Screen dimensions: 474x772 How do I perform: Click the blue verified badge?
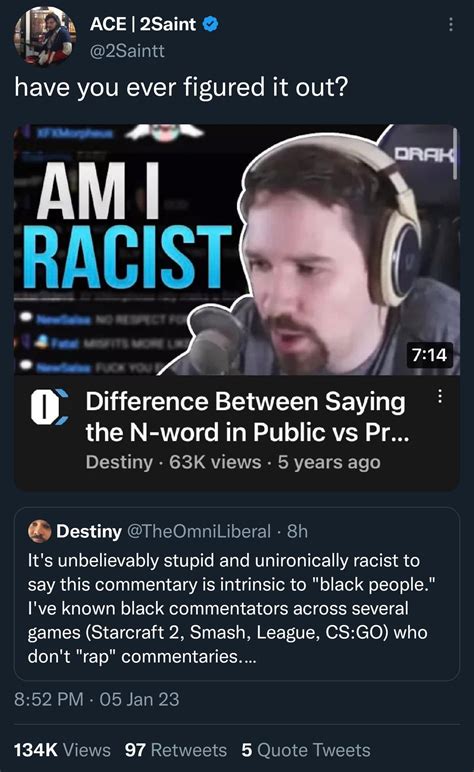(210, 24)
